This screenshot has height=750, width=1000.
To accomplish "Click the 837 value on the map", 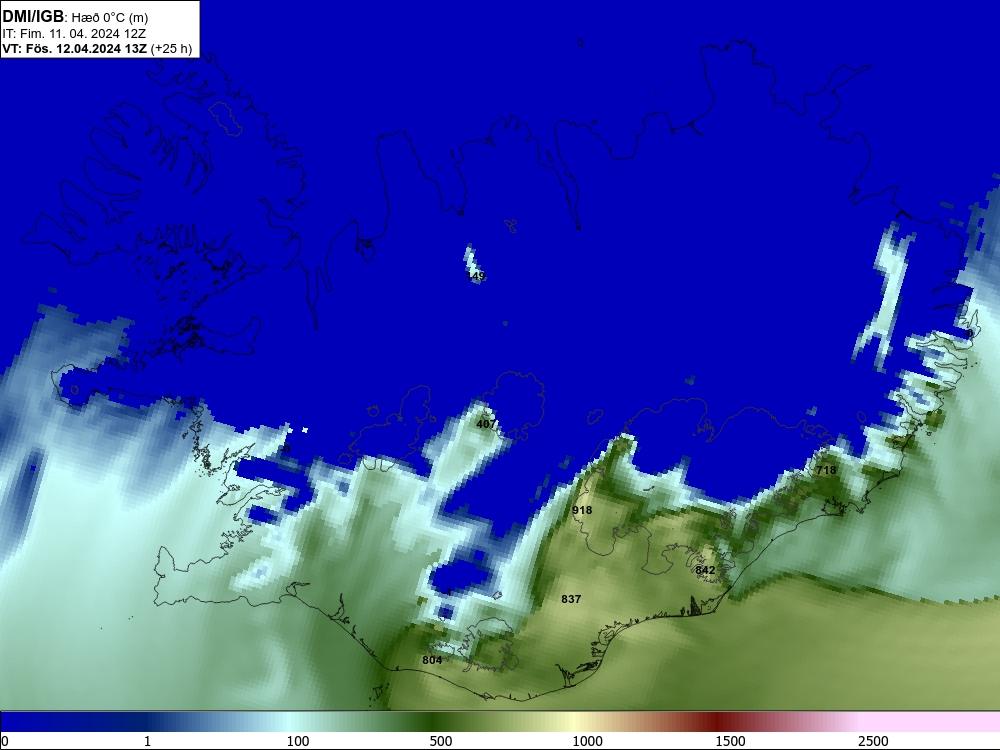I will [571, 599].
